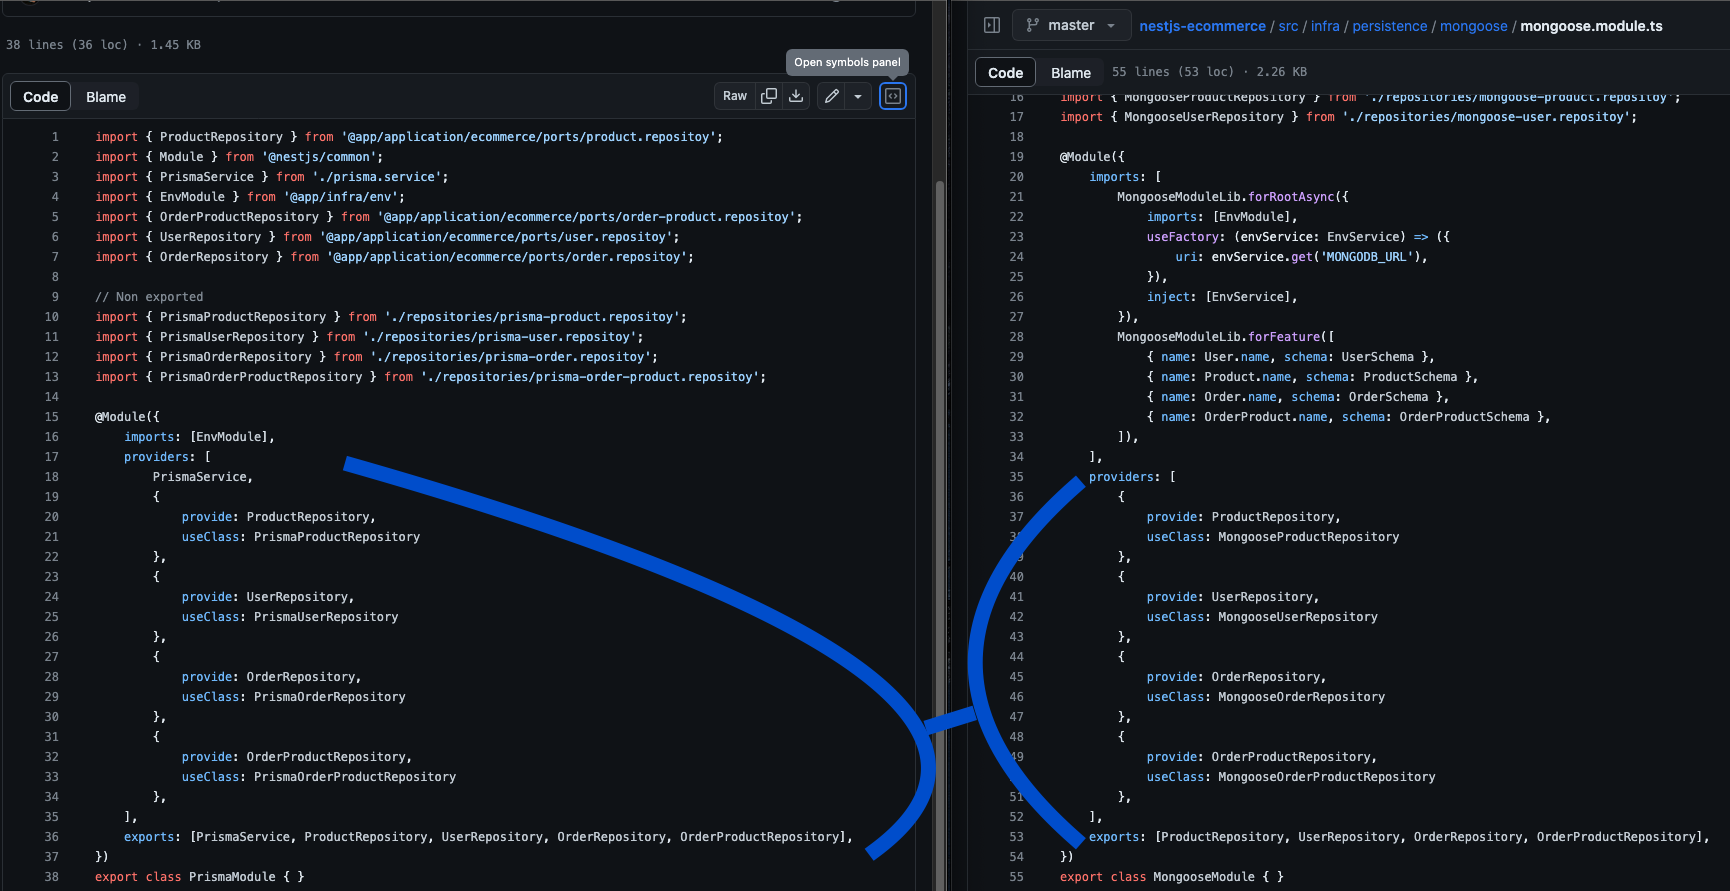Viewport: 1730px width, 891px height.
Task: Select Code tab in right window
Action: pos(1005,73)
